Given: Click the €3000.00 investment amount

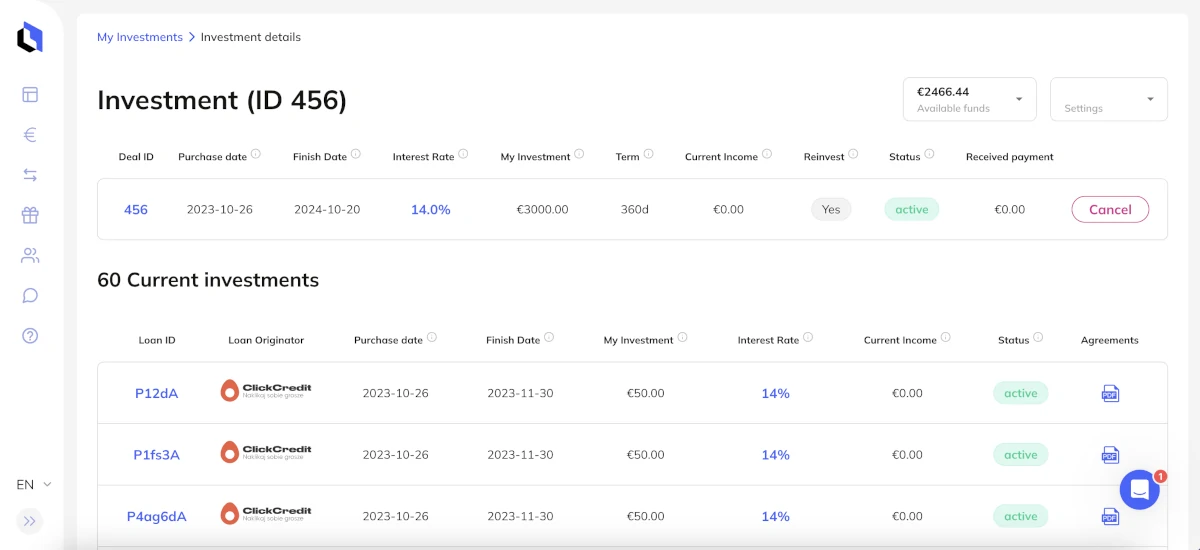Looking at the screenshot, I should 543,209.
